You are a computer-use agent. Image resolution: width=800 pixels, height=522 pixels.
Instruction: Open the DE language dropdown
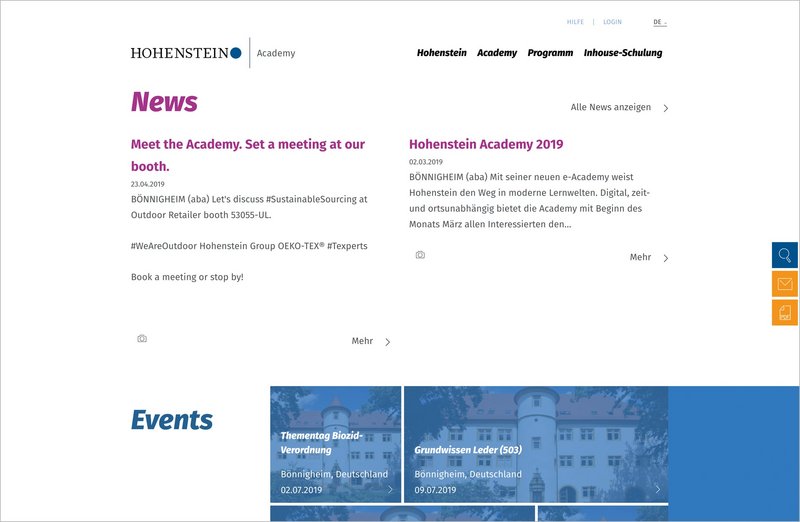pos(660,22)
